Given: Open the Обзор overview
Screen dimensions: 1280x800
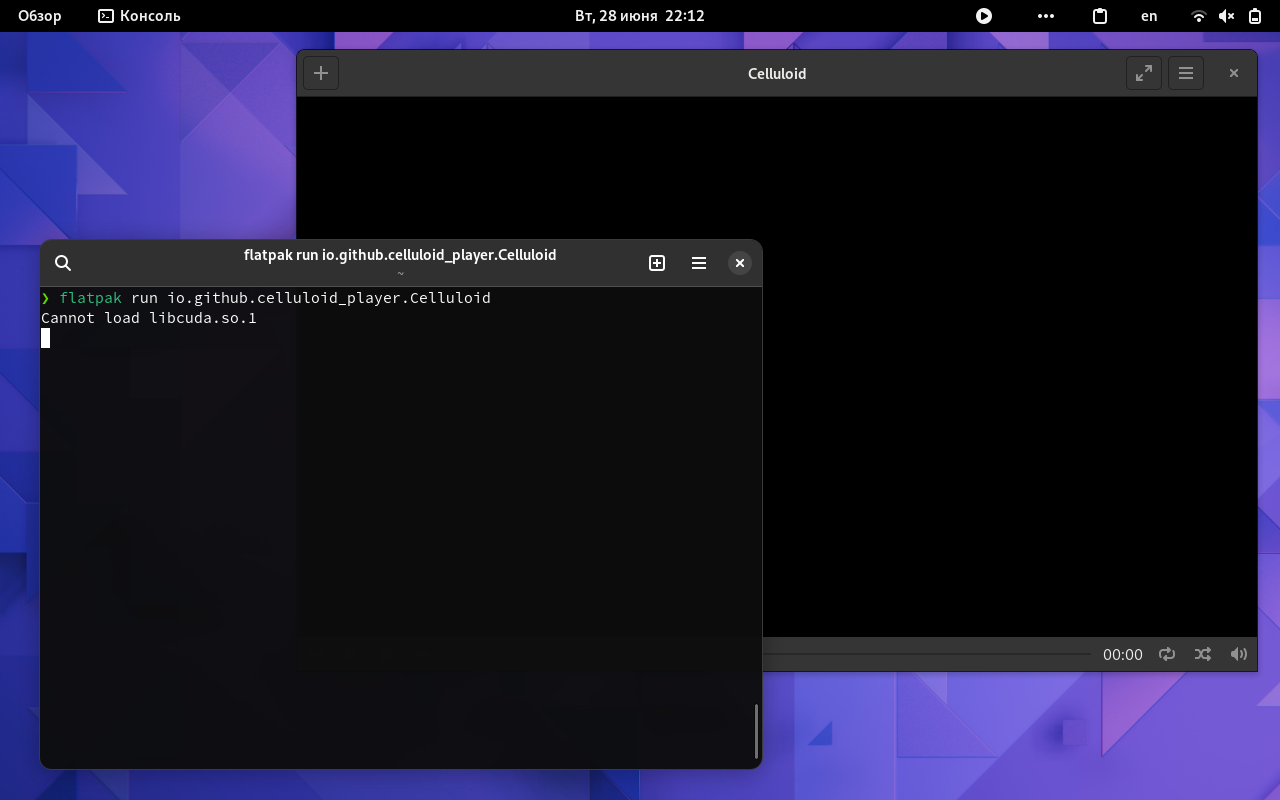Looking at the screenshot, I should coord(39,15).
